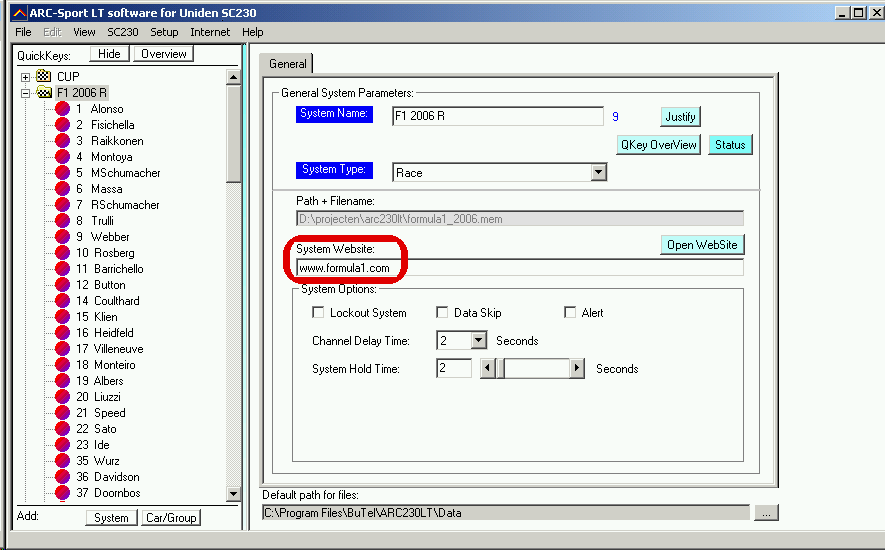This screenshot has height=550, width=885.
Task: Click the System Hold Time value field
Action: pyautogui.click(x=454, y=369)
